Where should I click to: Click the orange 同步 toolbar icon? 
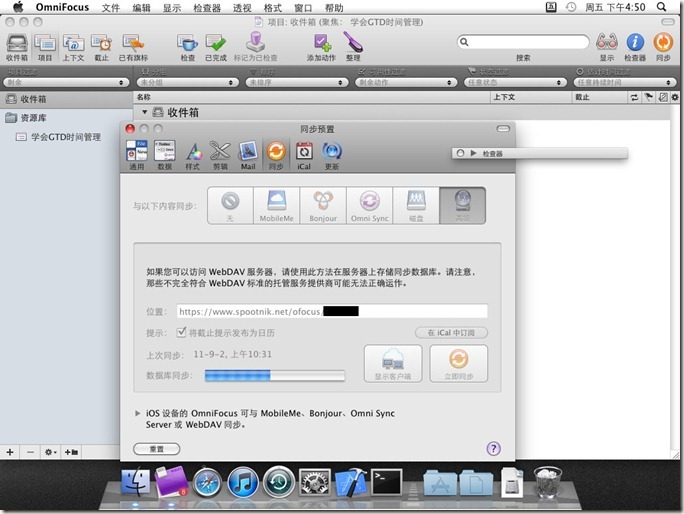(663, 47)
